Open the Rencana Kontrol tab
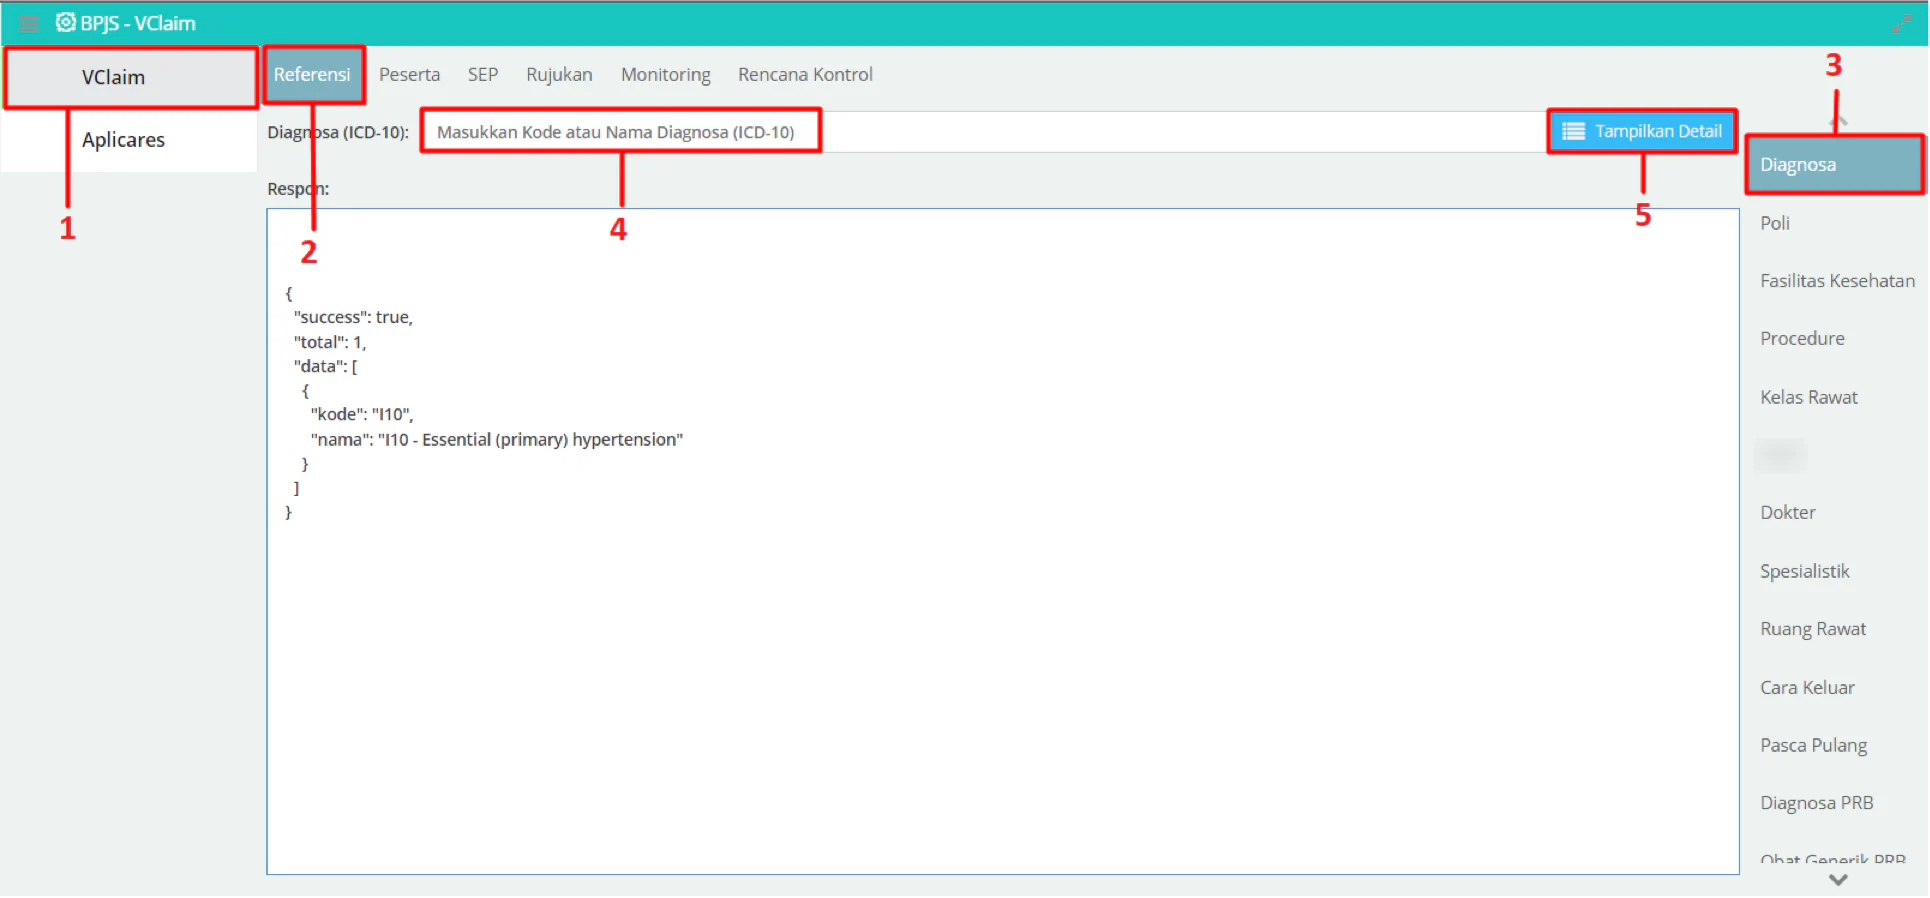The width and height of the screenshot is (1930, 898). pyautogui.click(x=805, y=74)
